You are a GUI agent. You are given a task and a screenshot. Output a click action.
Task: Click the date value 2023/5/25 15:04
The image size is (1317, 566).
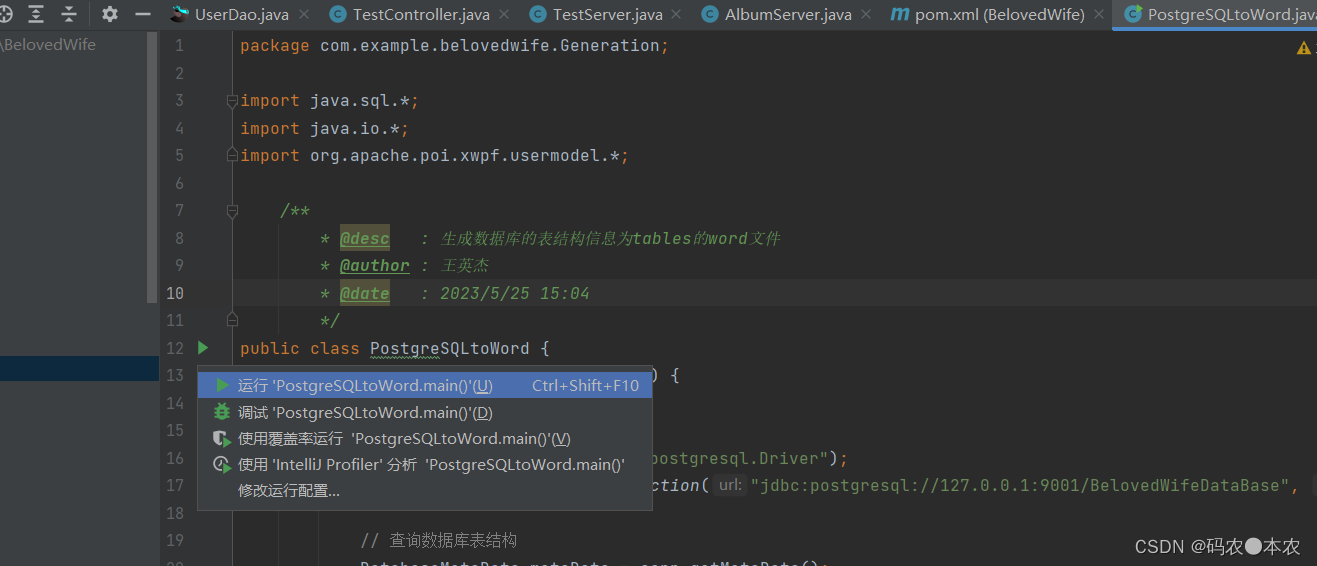tap(515, 293)
